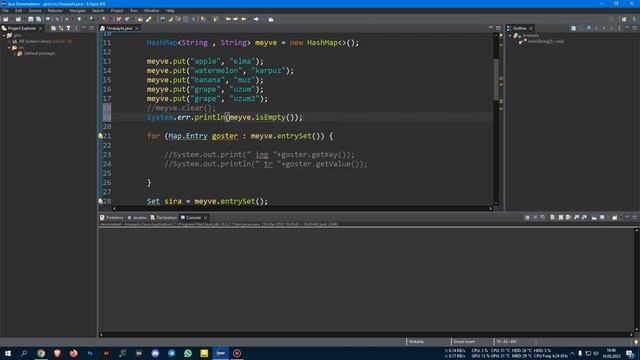
Task: Click the word meyve on line 11
Action: click(266, 42)
